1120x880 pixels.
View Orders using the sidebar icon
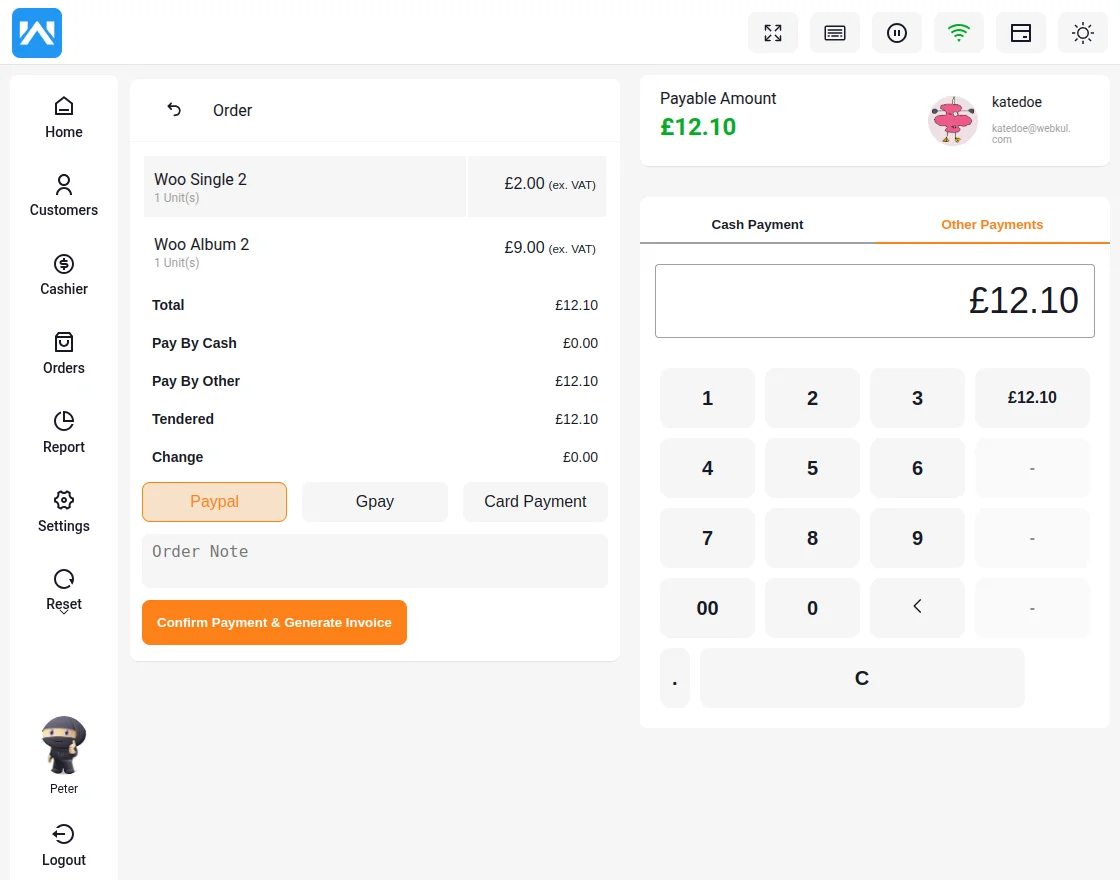tap(63, 353)
